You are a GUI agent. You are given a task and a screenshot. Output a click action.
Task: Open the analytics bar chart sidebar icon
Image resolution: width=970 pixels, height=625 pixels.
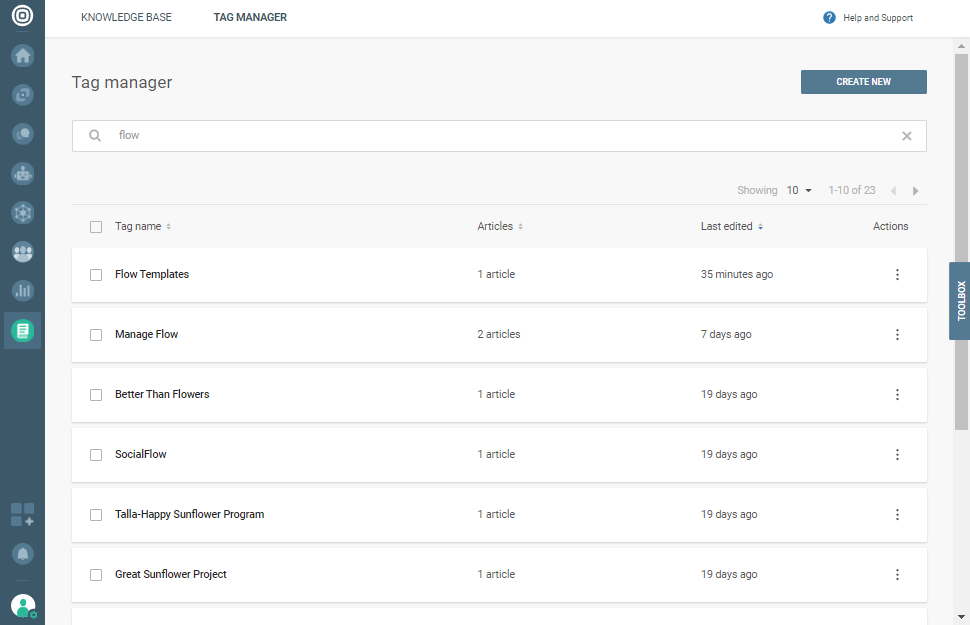[22, 291]
